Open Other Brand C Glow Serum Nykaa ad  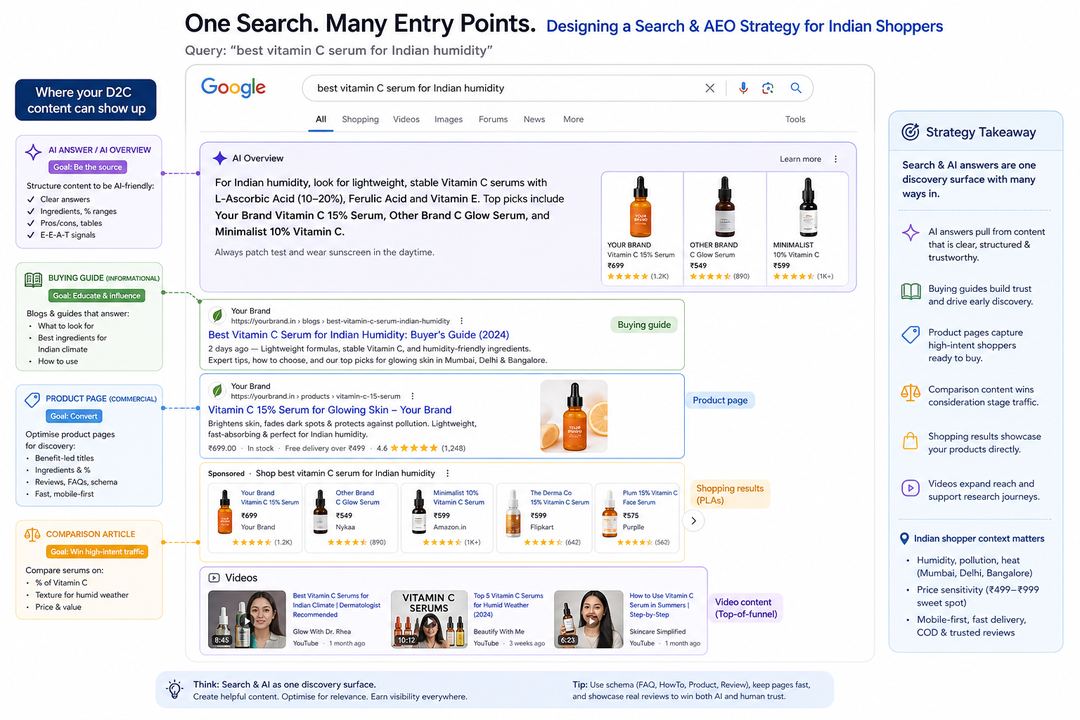point(351,517)
